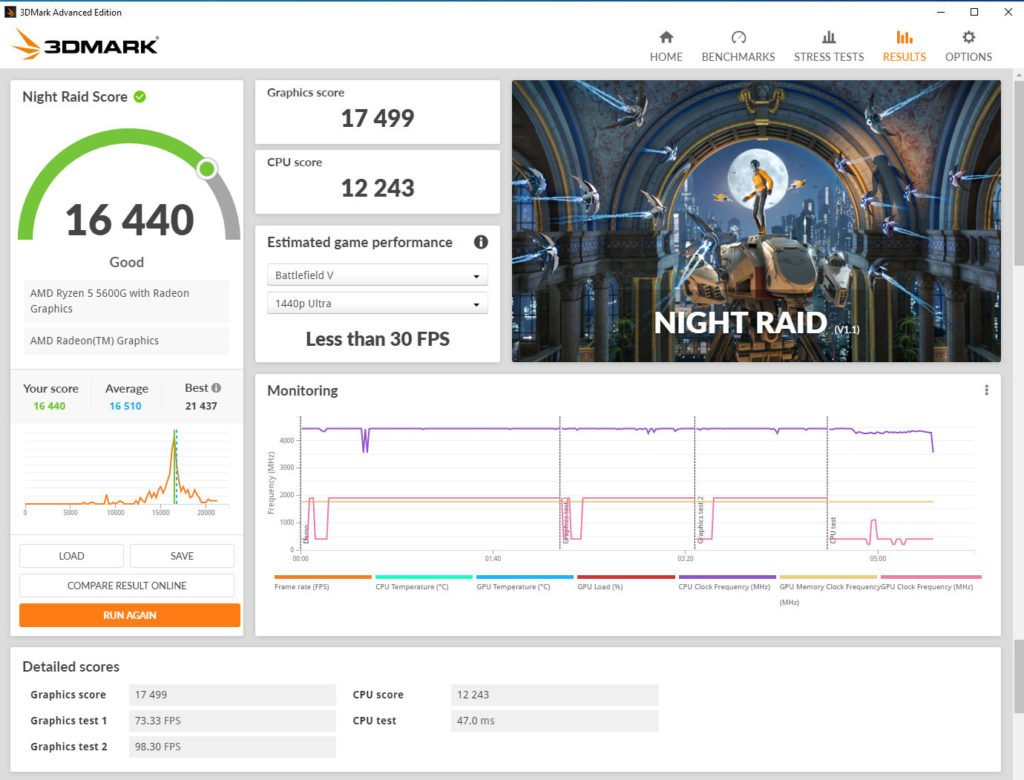Click the Night Raid preview image
The width and height of the screenshot is (1024, 780).
click(756, 221)
